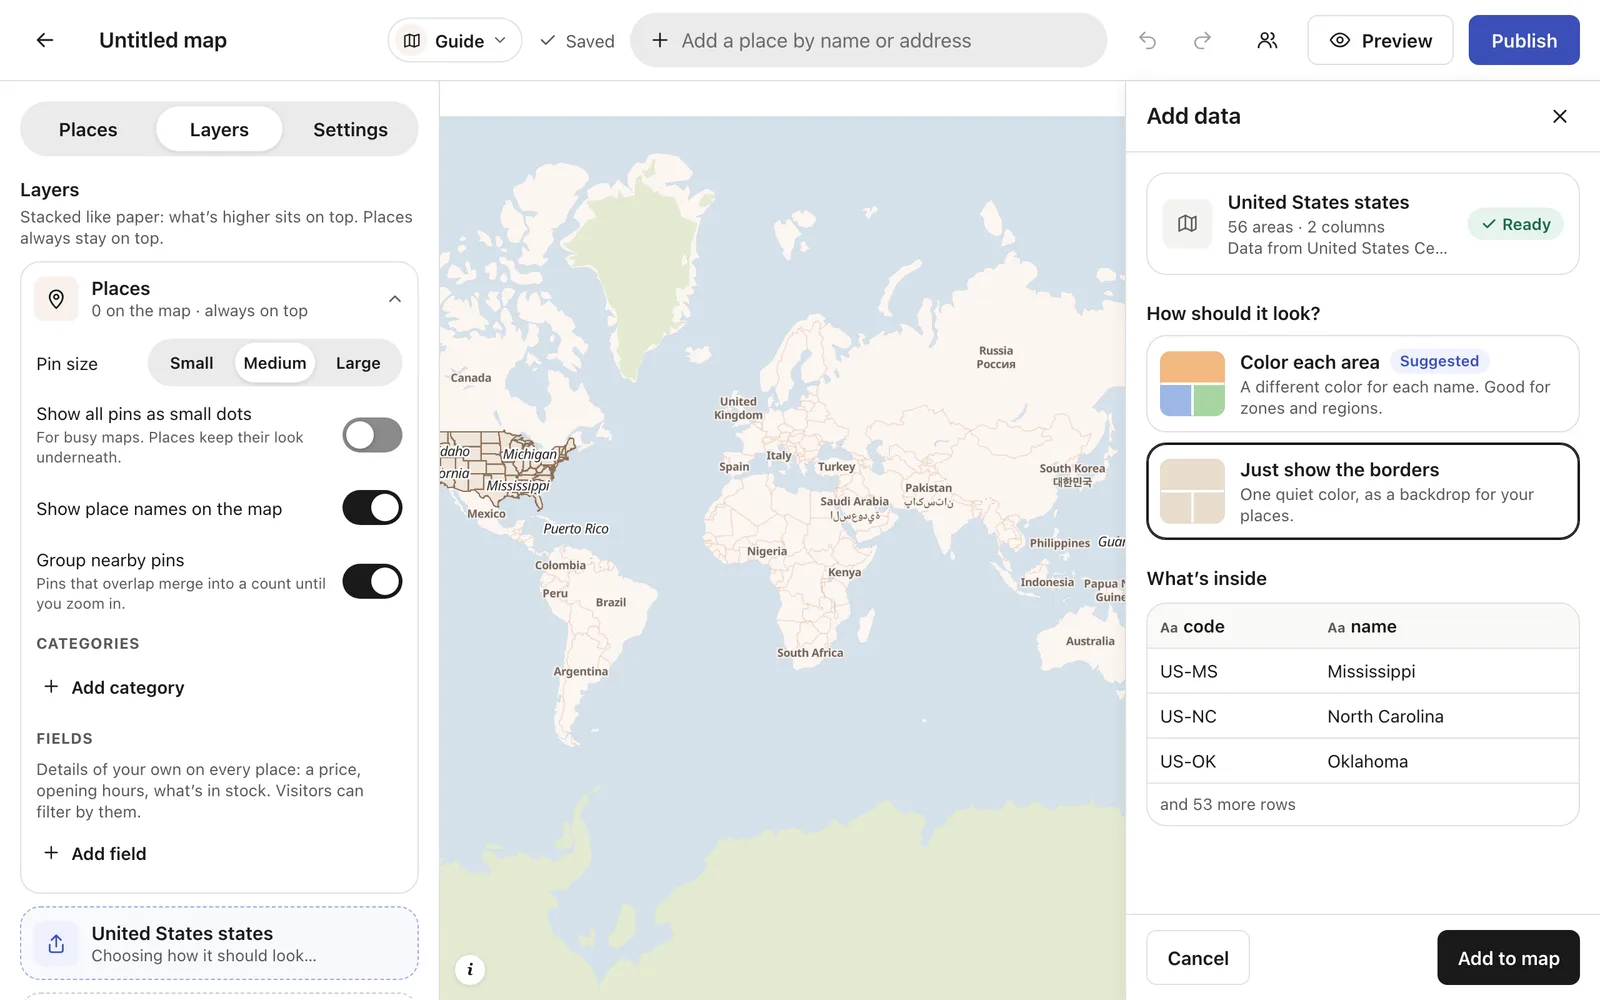Switch to the Layers tab
Image resolution: width=1600 pixels, height=1000 pixels.
tap(219, 129)
